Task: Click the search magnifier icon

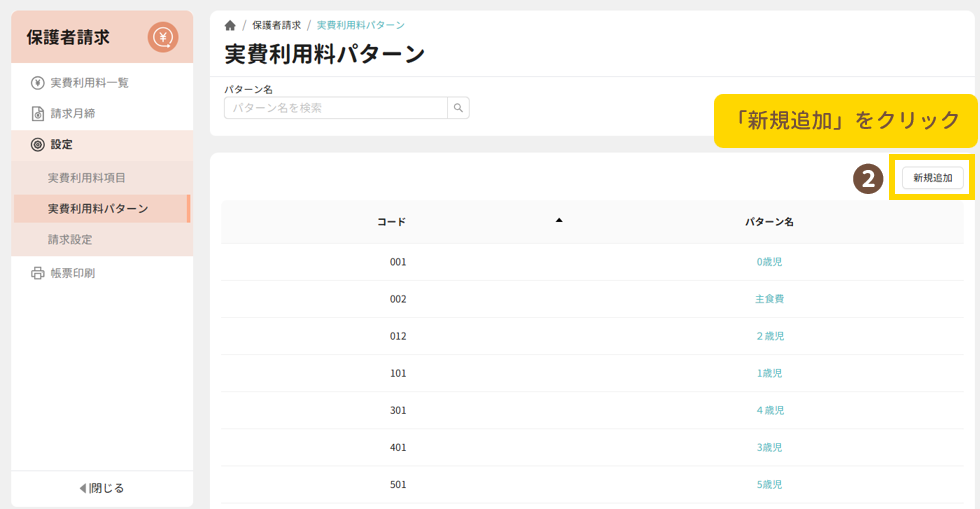Action: 458,108
